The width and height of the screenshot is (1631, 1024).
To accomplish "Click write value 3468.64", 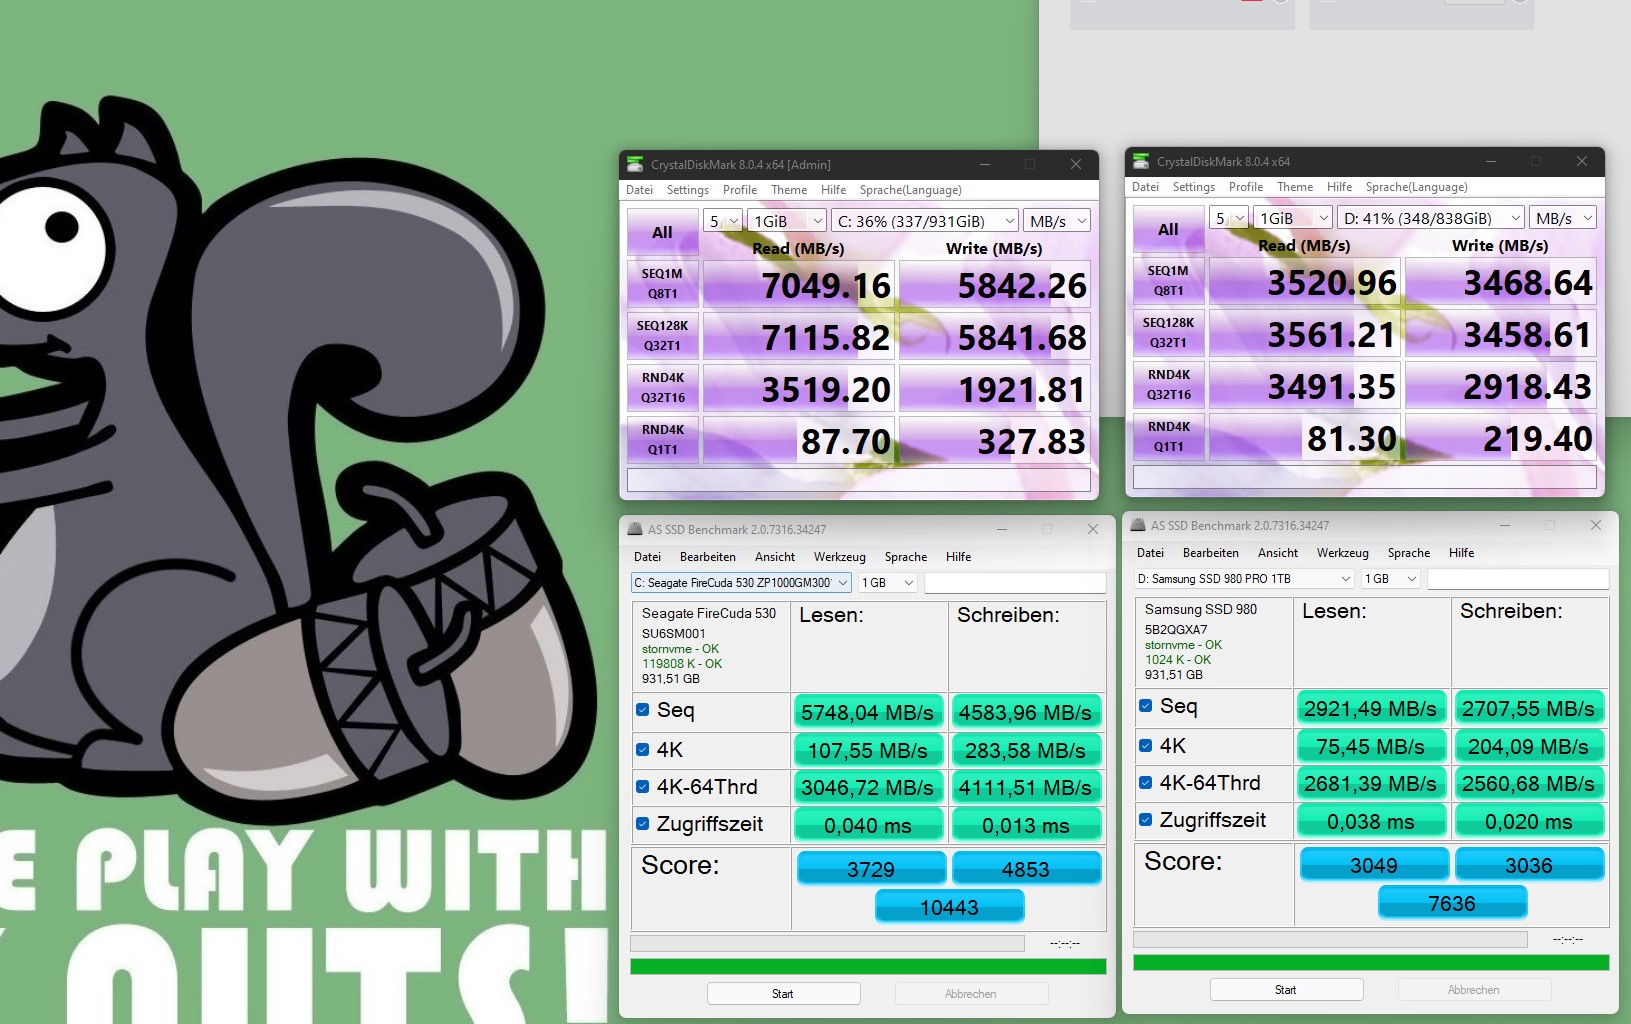I will pos(1501,283).
